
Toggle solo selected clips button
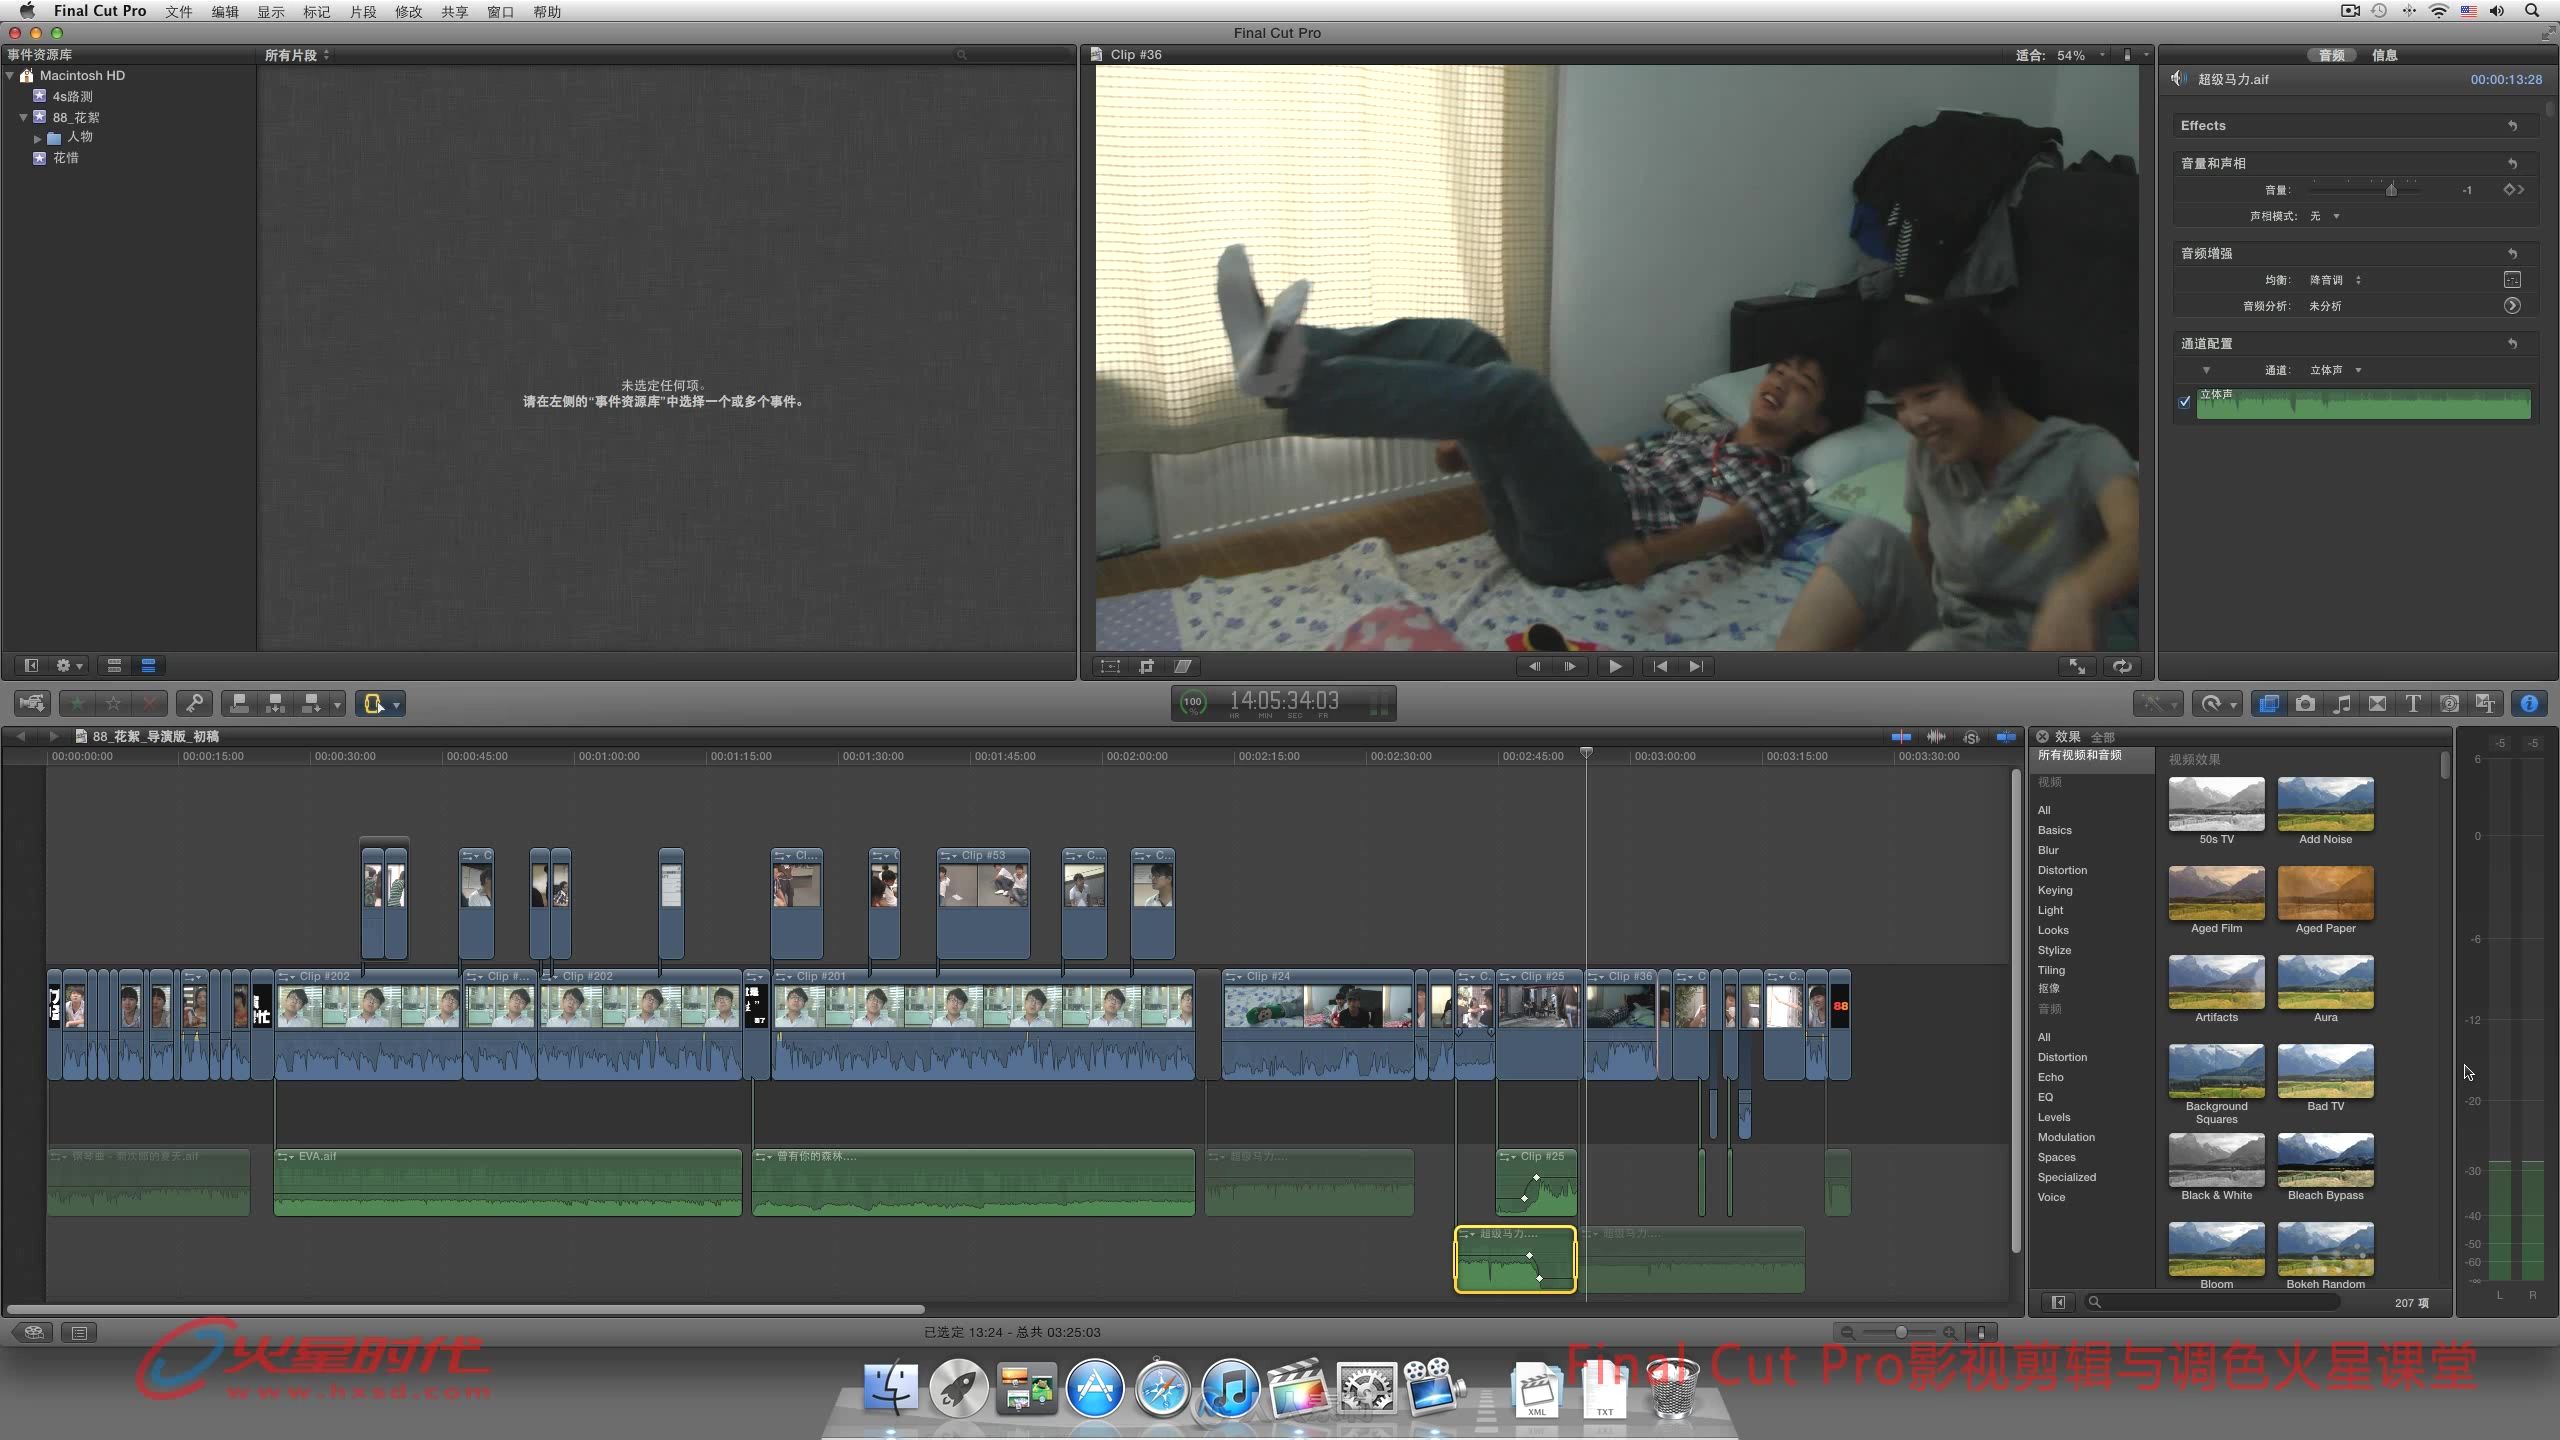[1971, 737]
